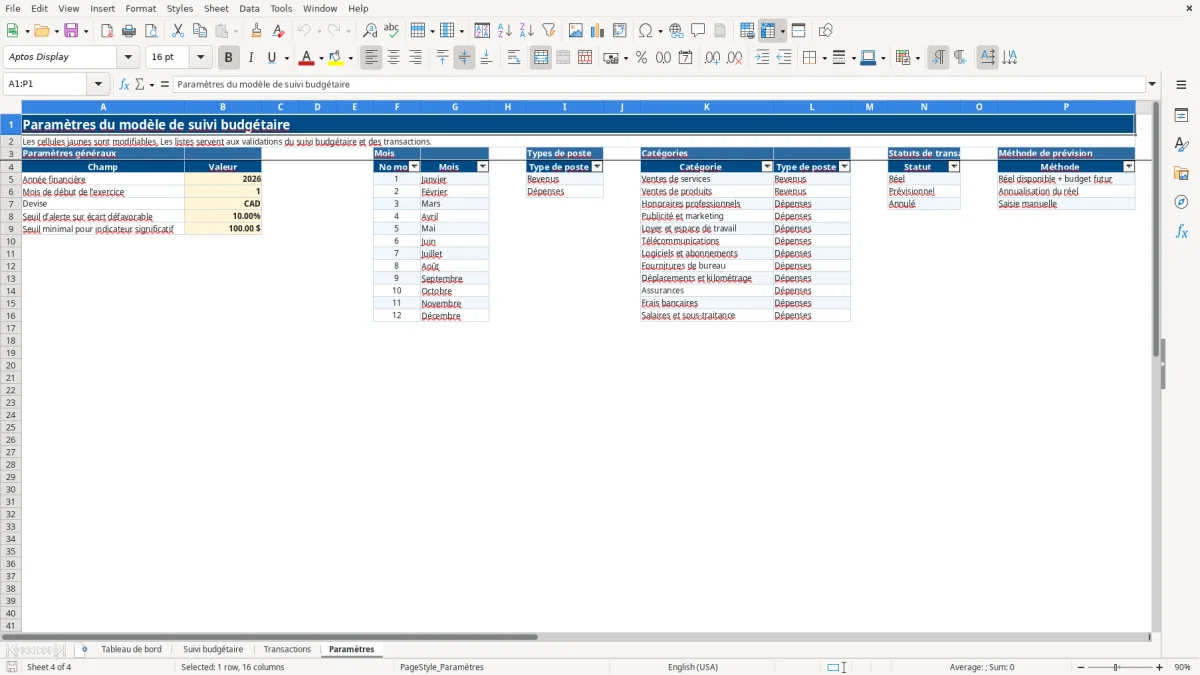Viewport: 1200px width, 675px height.
Task: Open the Sidebar Properties panel icon
Action: 1181,116
